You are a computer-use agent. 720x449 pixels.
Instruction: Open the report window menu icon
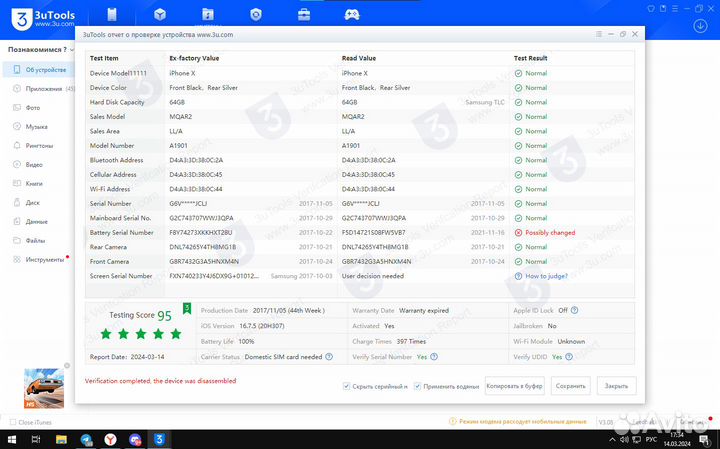598,34
